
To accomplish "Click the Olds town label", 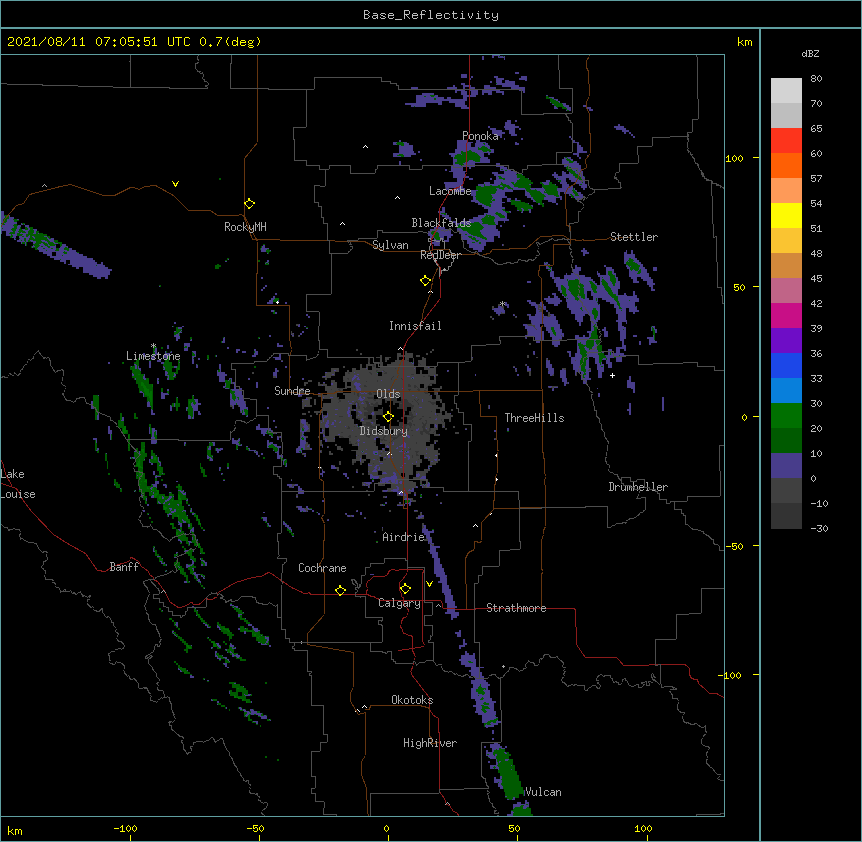I will 388,394.
